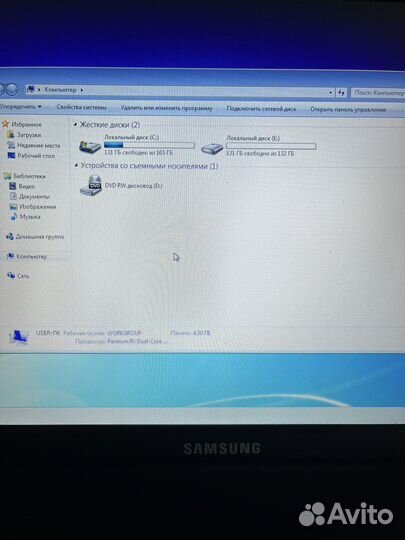The image size is (405, 540).
Task: Click Открыть панель управления
Action: [x=348, y=110]
